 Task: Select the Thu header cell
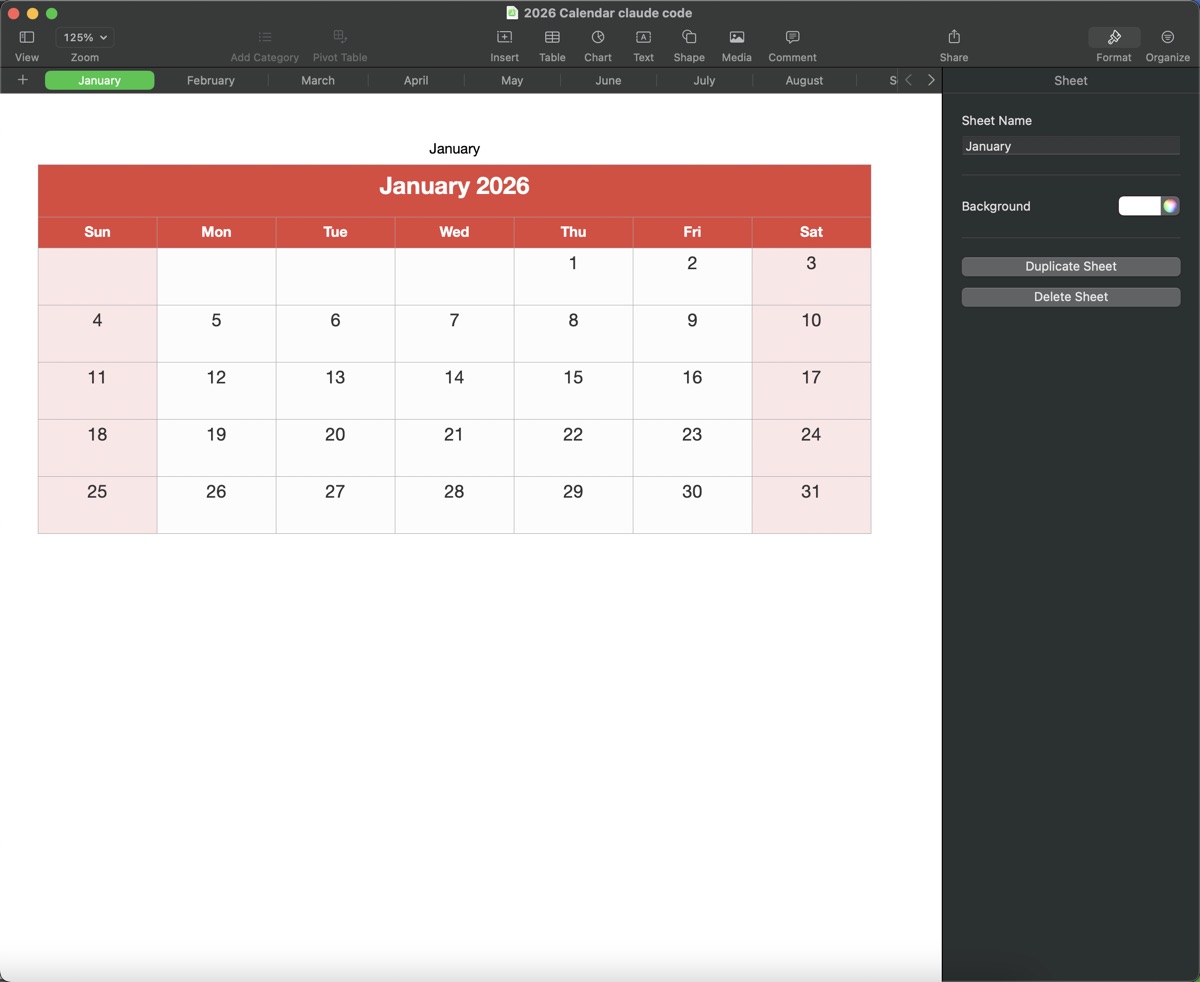(x=573, y=232)
